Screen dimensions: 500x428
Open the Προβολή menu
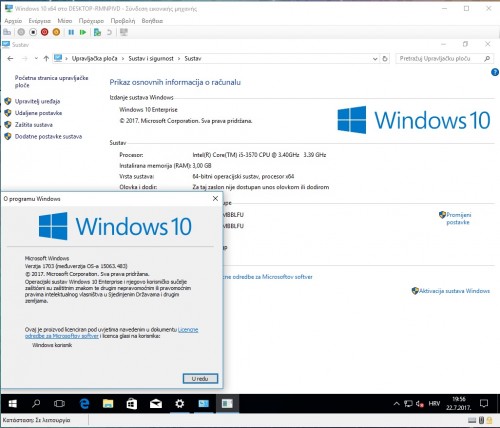(123, 21)
